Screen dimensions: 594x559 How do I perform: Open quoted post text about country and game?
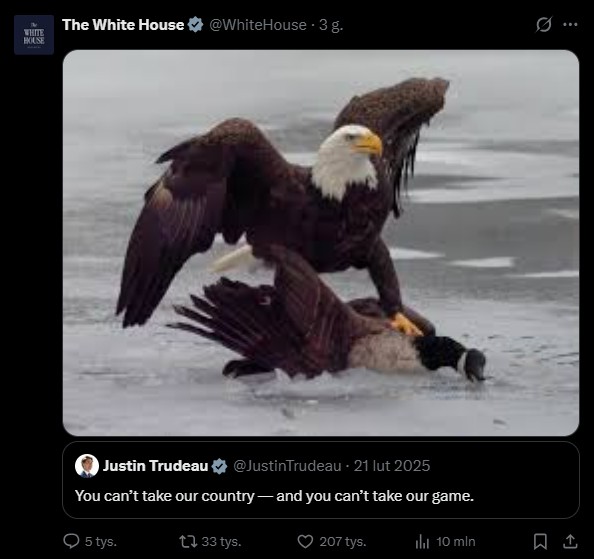point(274,496)
